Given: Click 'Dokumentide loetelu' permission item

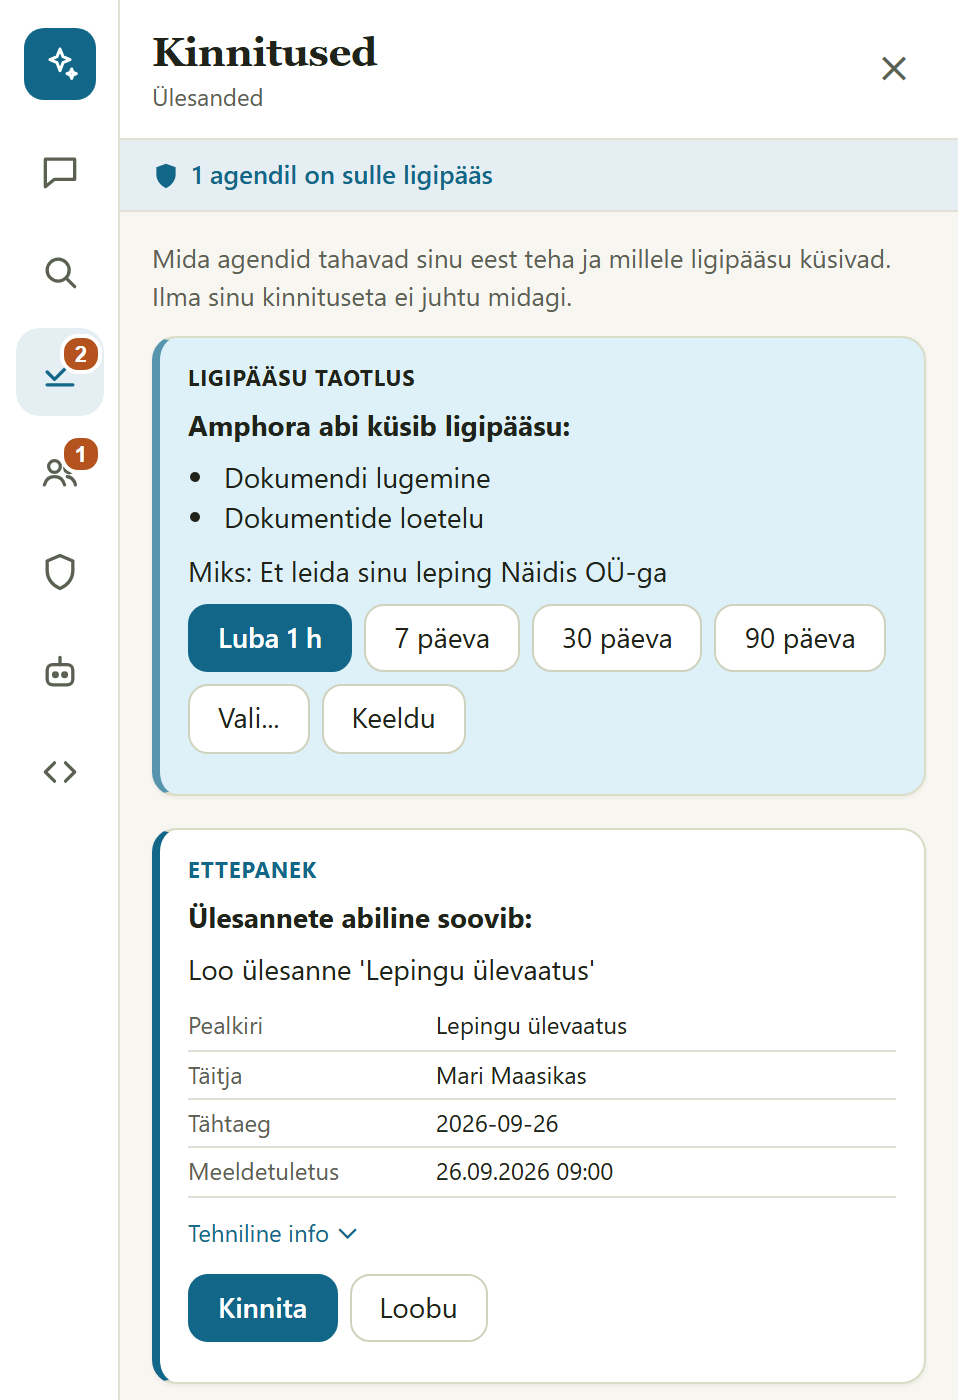Looking at the screenshot, I should point(354,518).
